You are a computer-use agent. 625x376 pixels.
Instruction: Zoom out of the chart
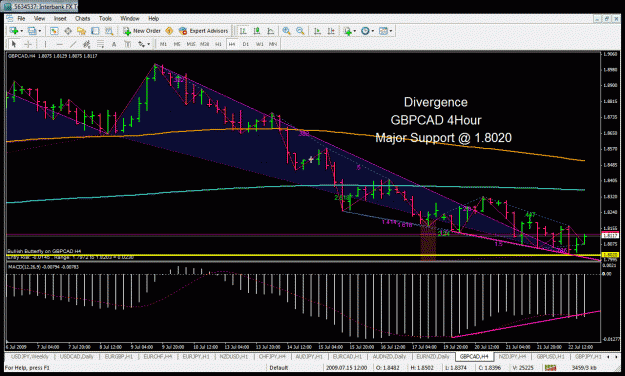coord(300,31)
